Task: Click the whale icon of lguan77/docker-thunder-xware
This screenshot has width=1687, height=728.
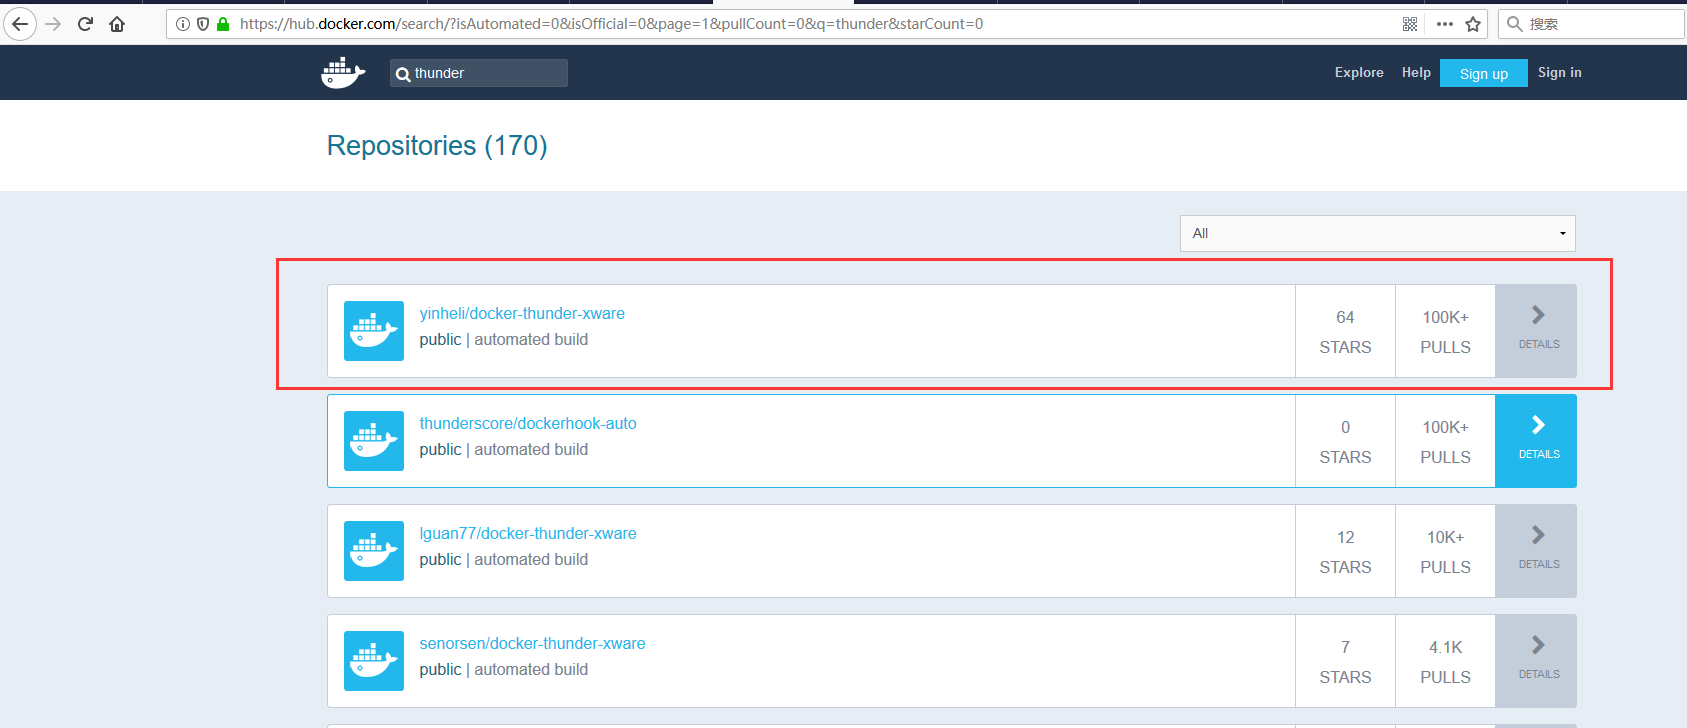Action: (374, 551)
